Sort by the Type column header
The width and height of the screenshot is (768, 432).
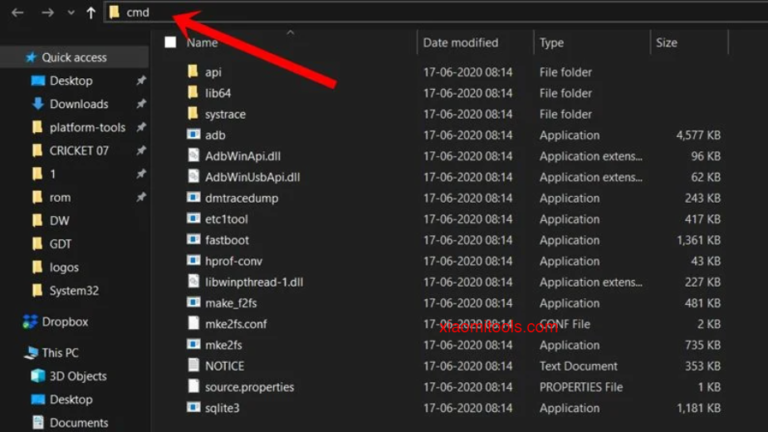[x=551, y=43]
